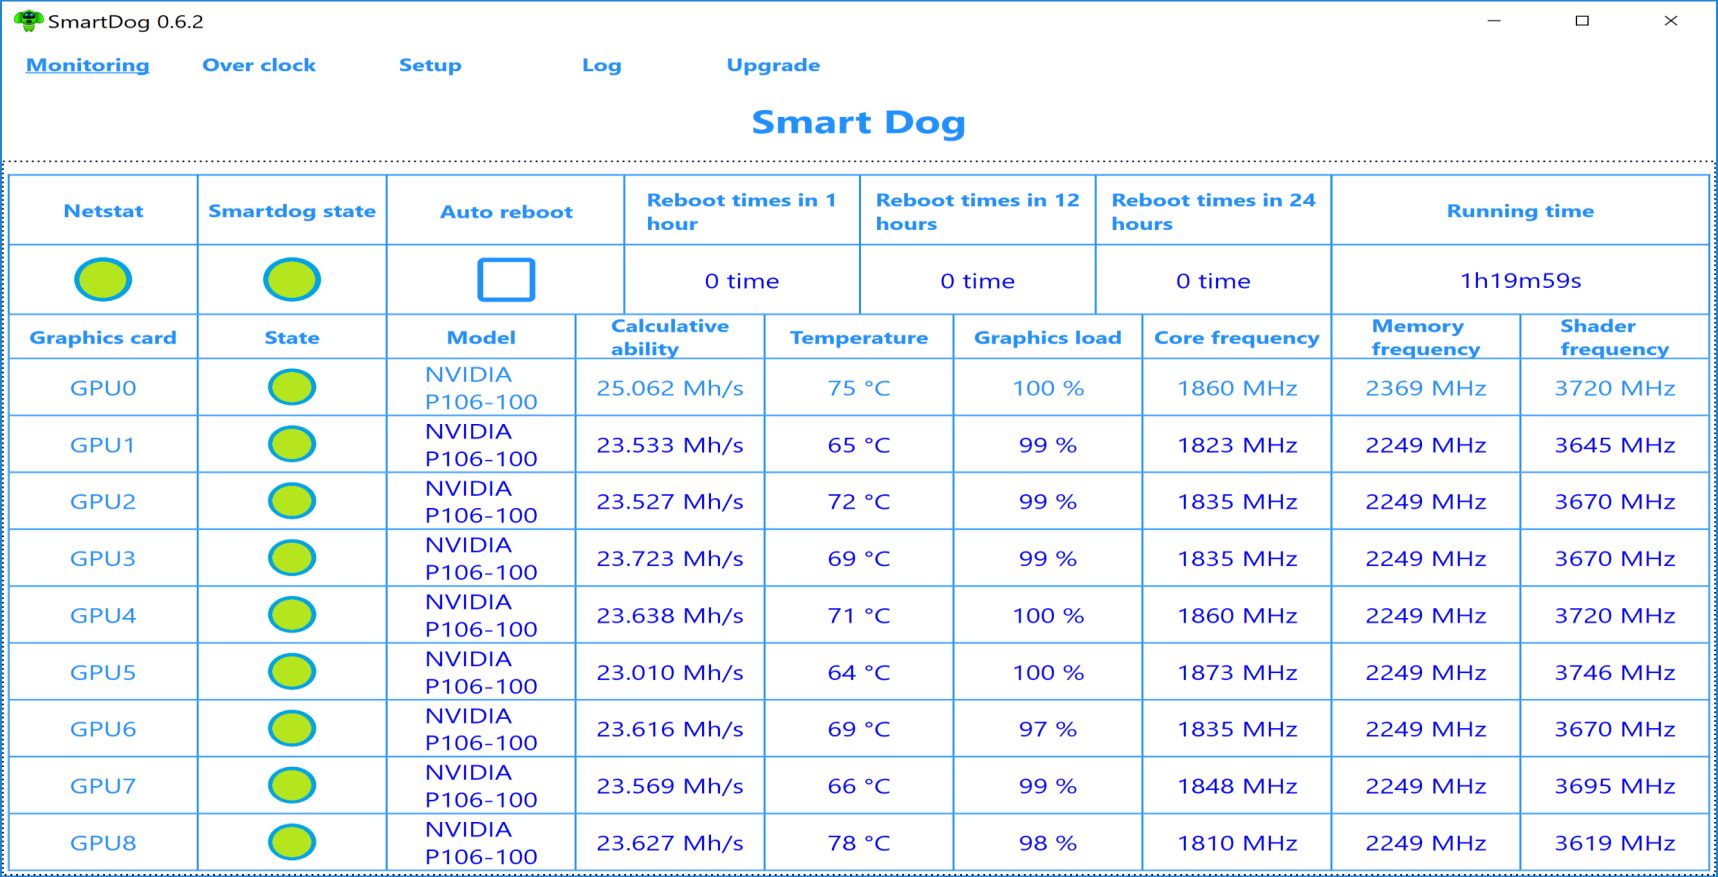
Task: Click GPU0's NVIDIA P106-100 model cell
Action: [x=481, y=388]
